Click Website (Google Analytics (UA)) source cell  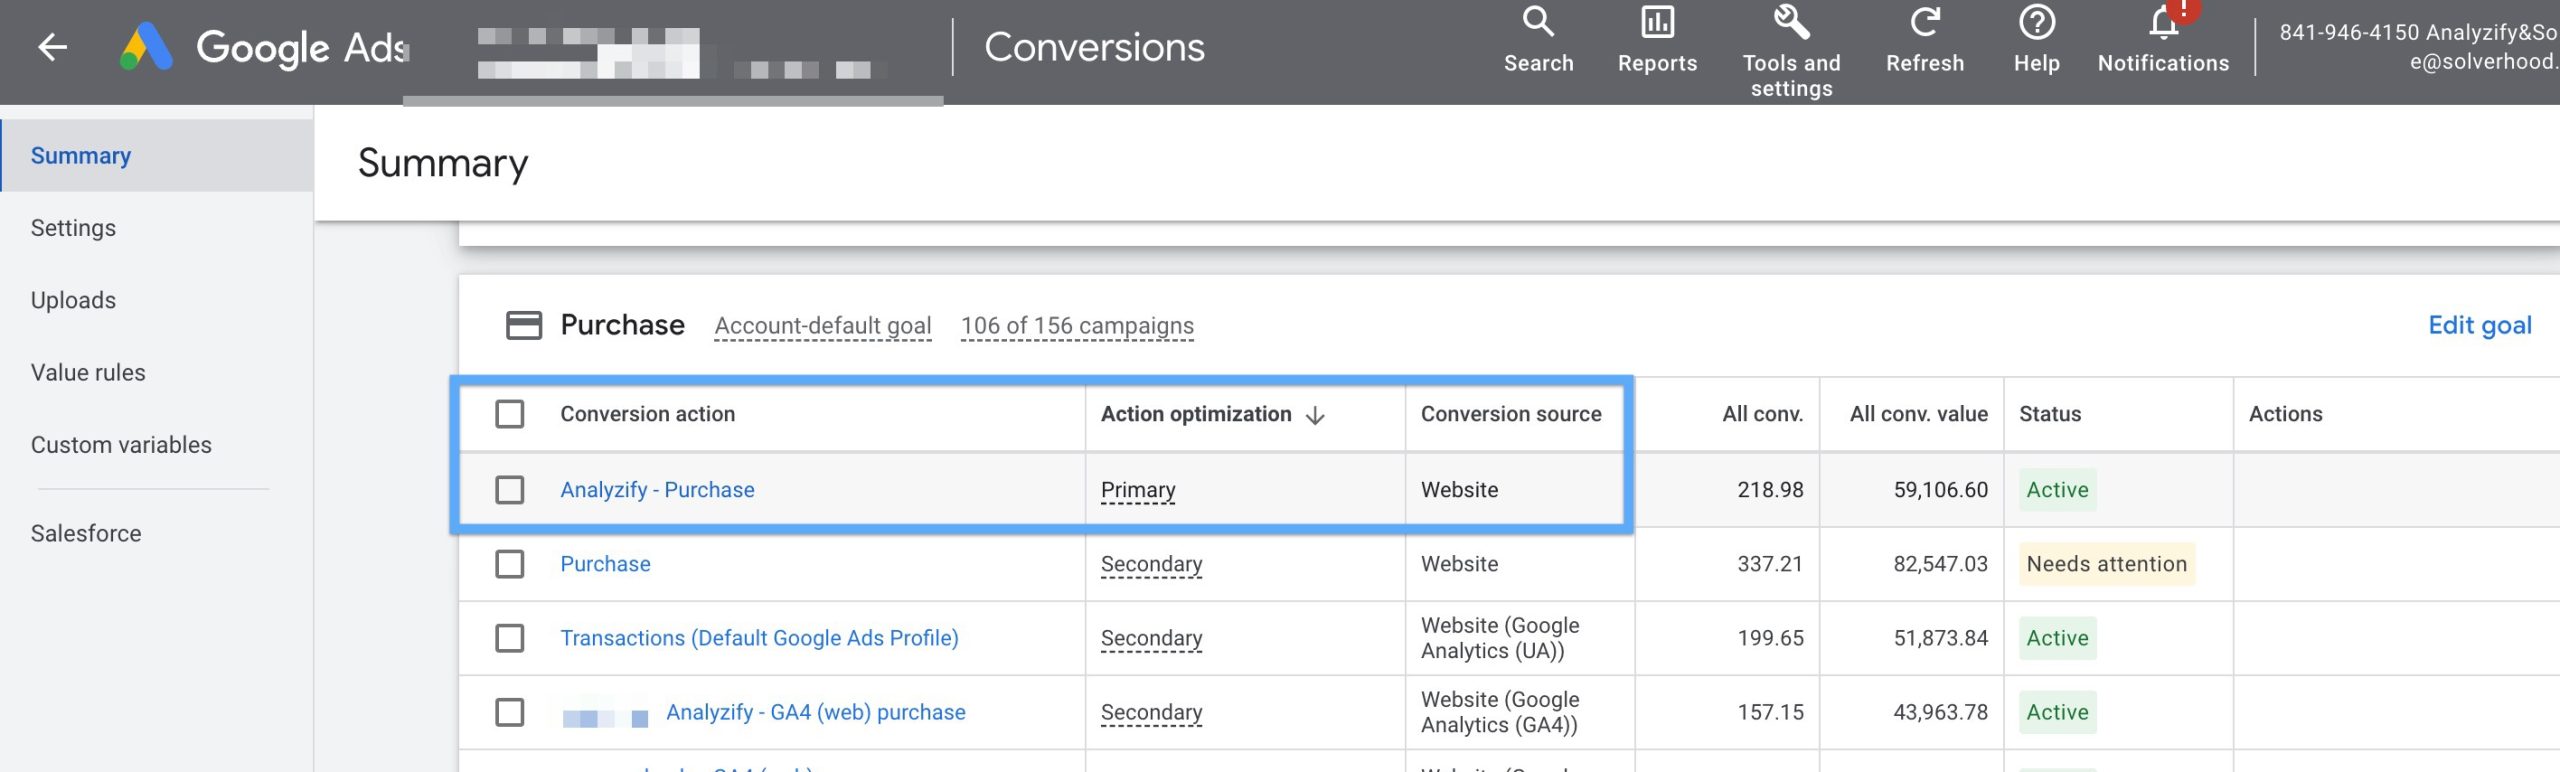(x=1500, y=638)
